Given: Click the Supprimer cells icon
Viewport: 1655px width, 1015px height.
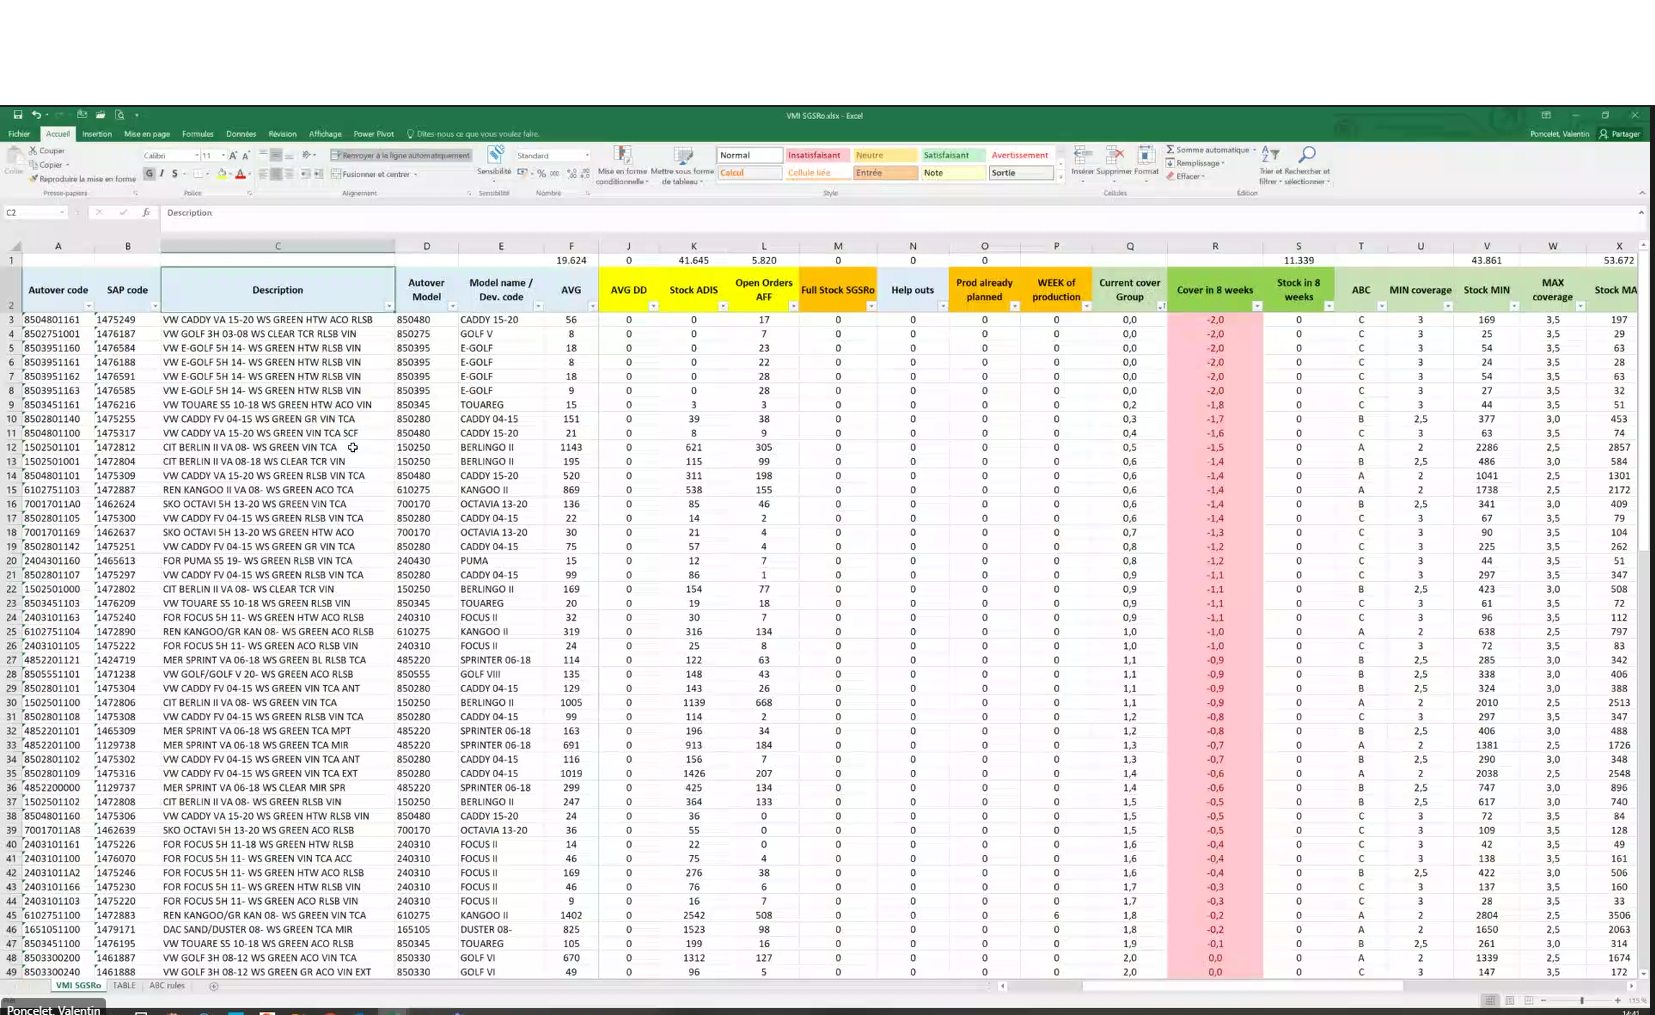Looking at the screenshot, I should [x=1114, y=155].
